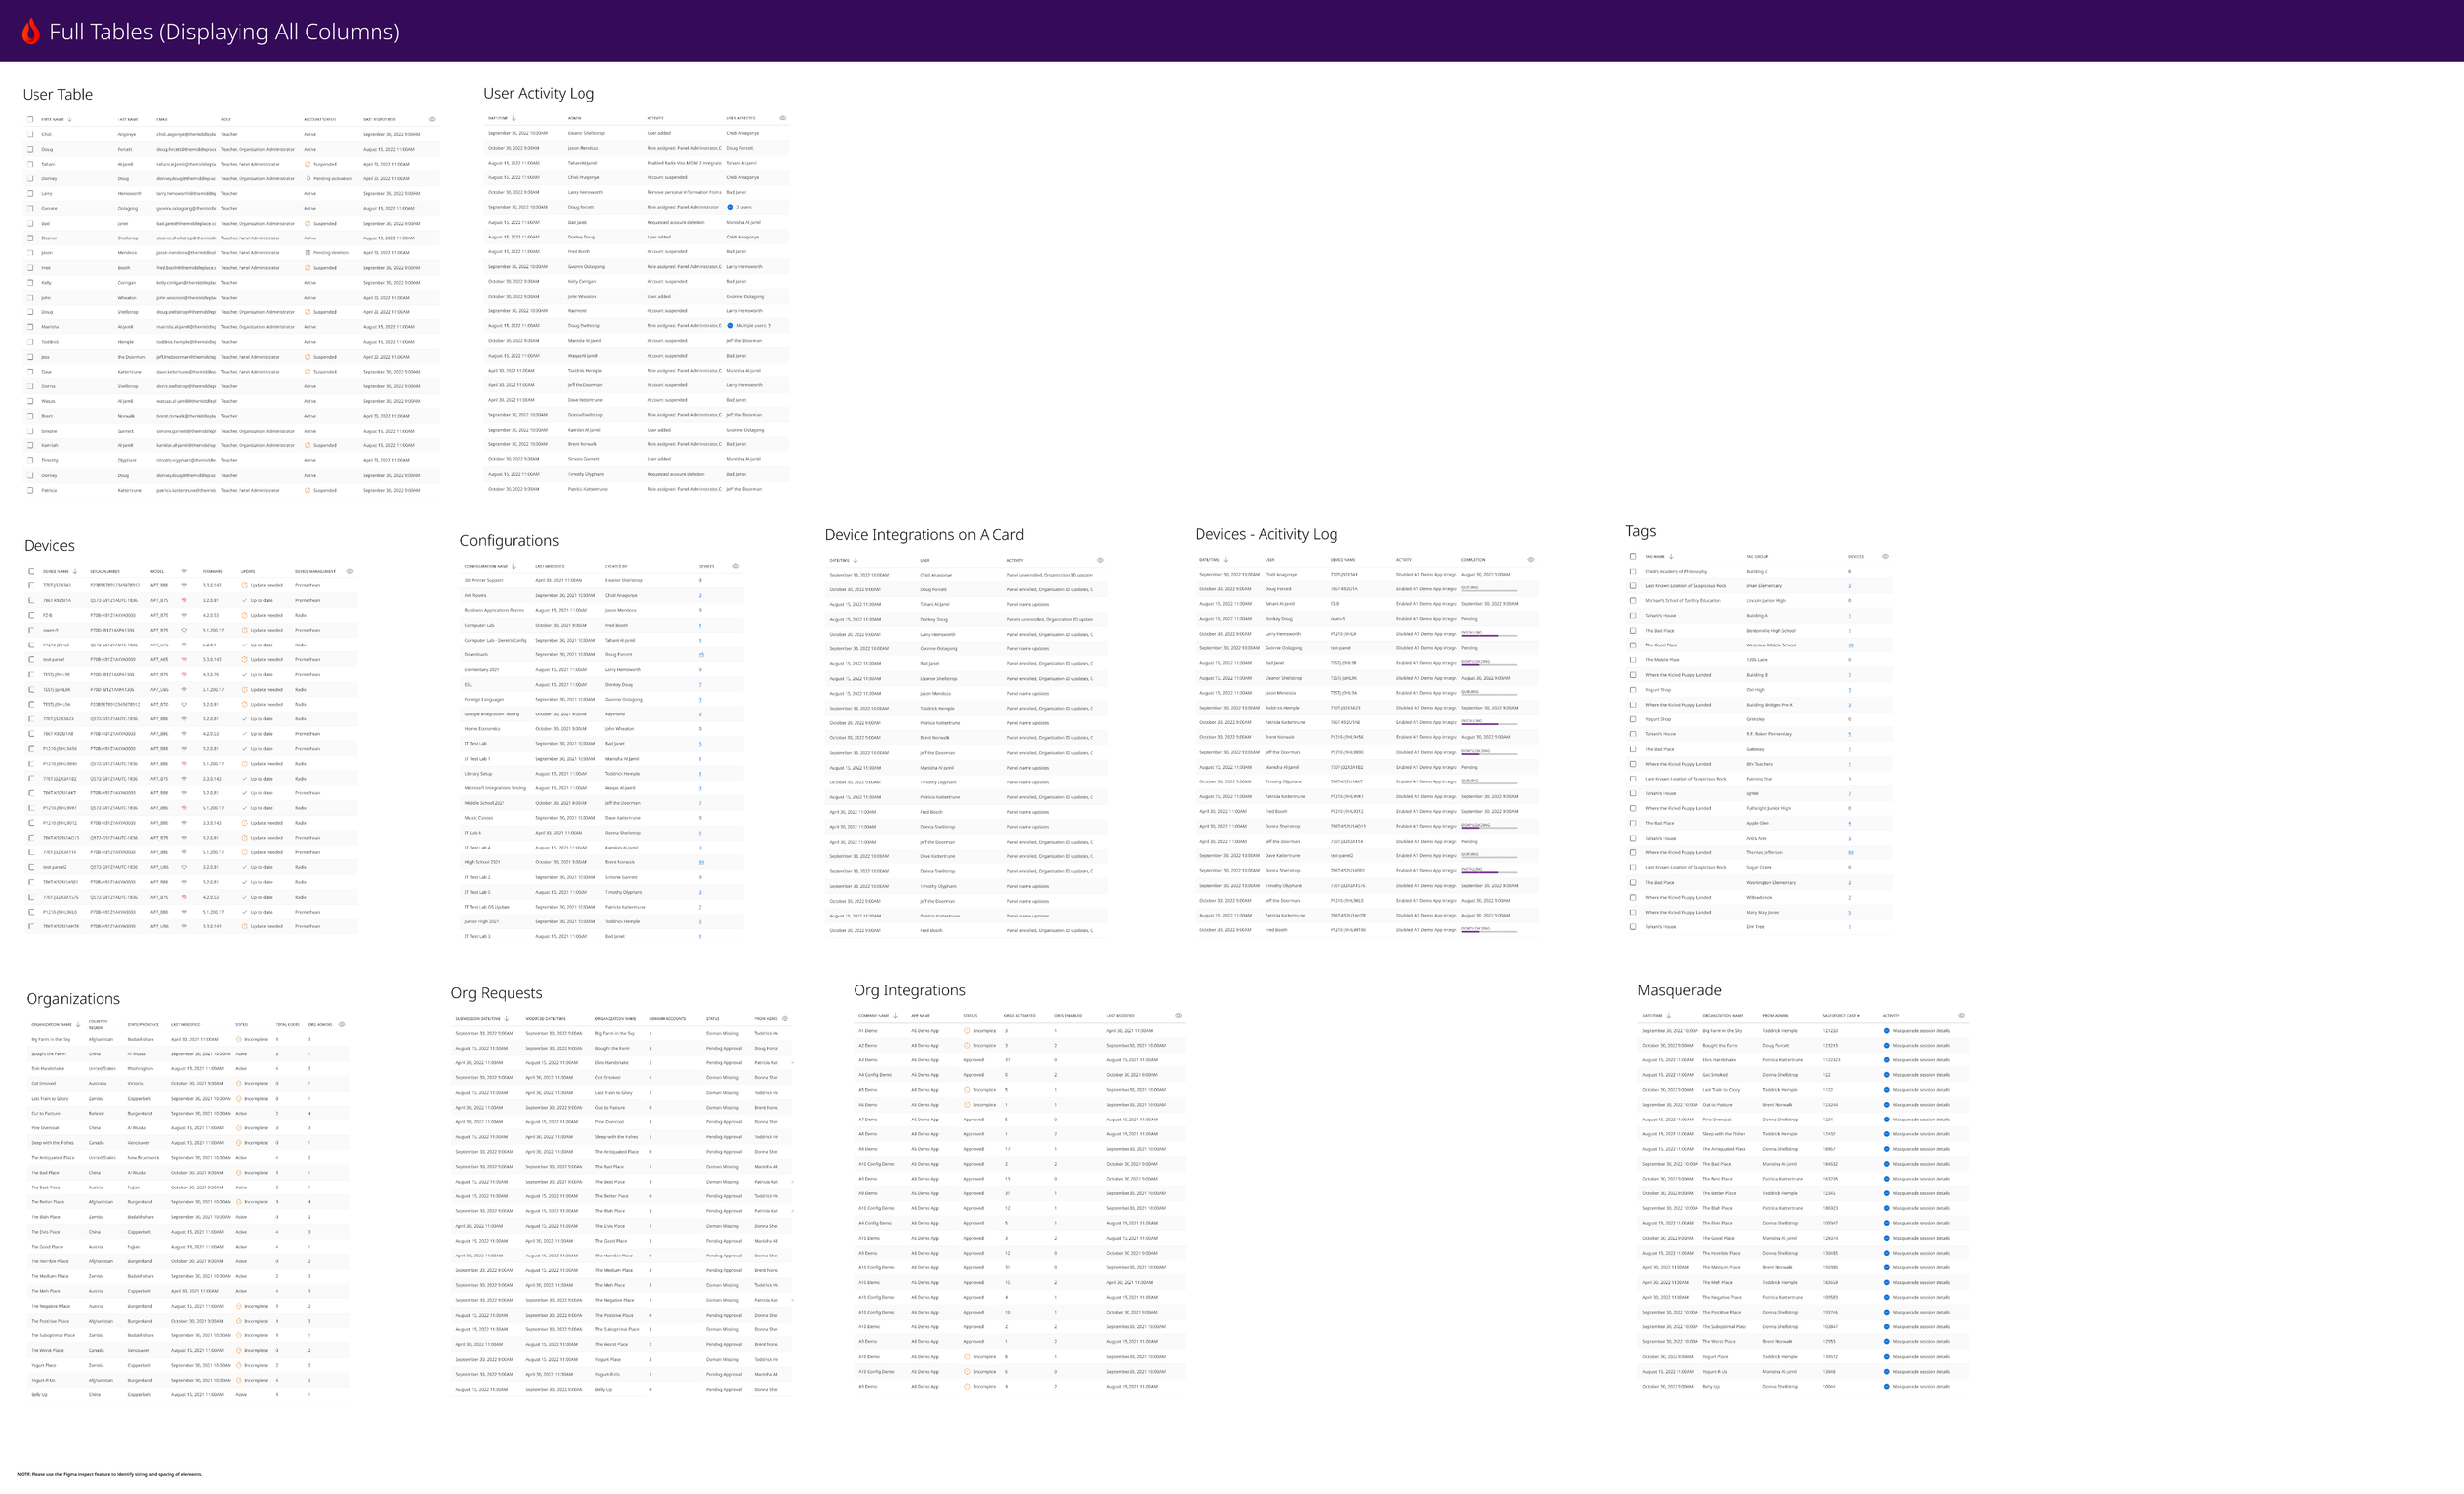Click column visibility eye icon in User Table
This screenshot has width=2464, height=1494.
(x=432, y=119)
